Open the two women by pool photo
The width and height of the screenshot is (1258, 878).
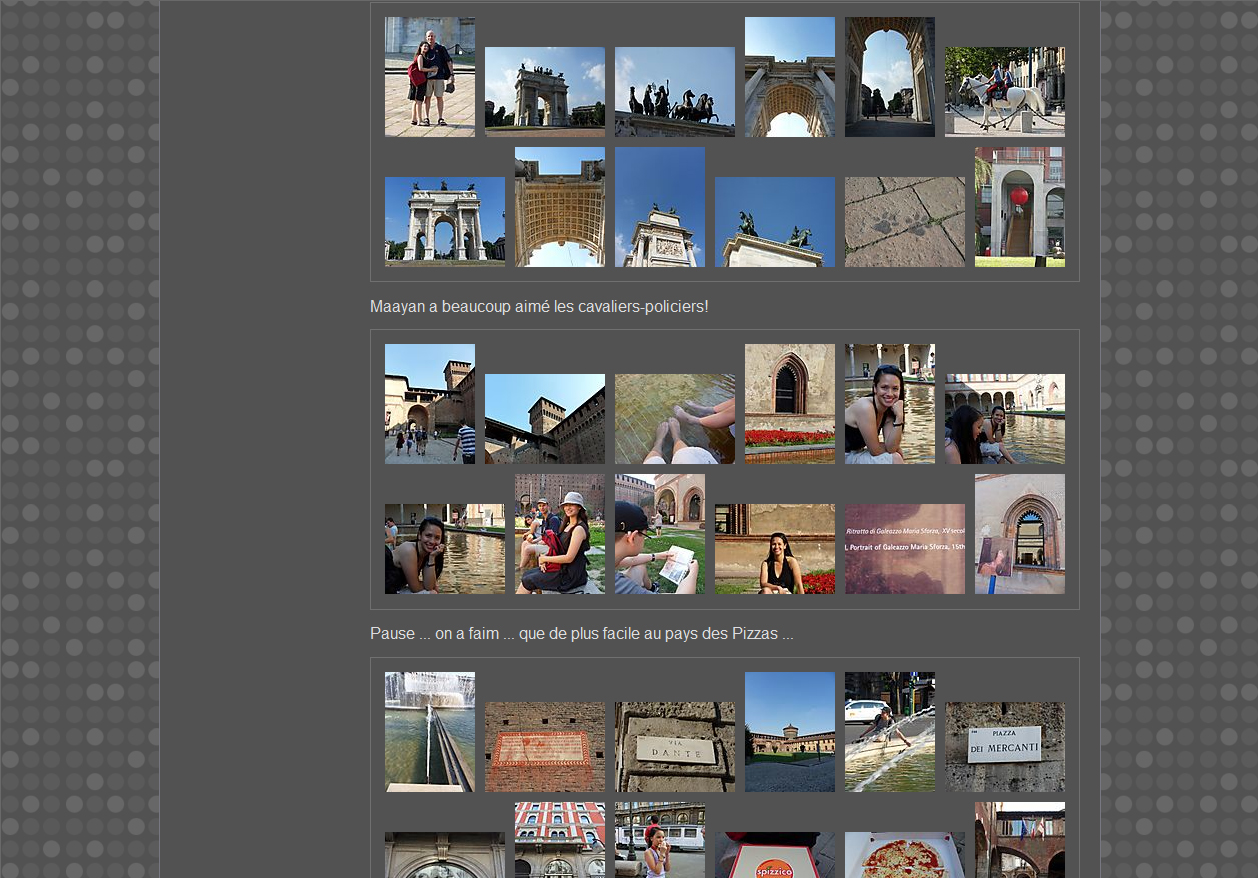point(1004,419)
